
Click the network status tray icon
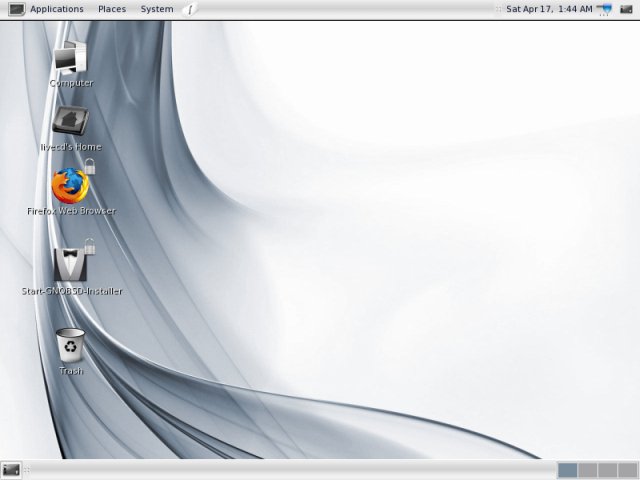(604, 9)
